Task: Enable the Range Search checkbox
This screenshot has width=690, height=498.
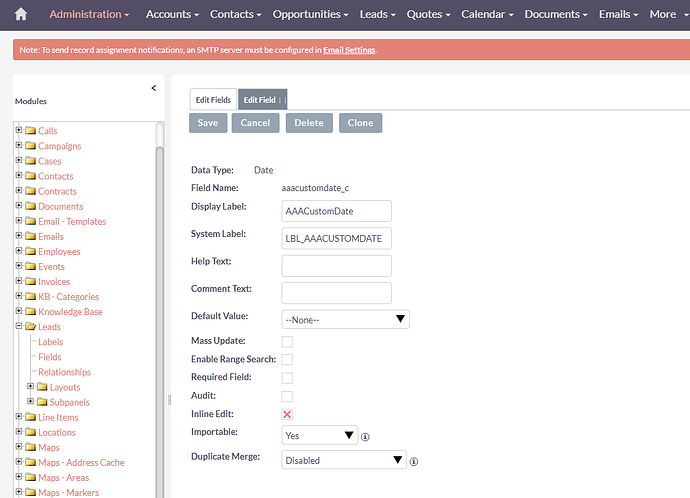Action: pos(287,359)
